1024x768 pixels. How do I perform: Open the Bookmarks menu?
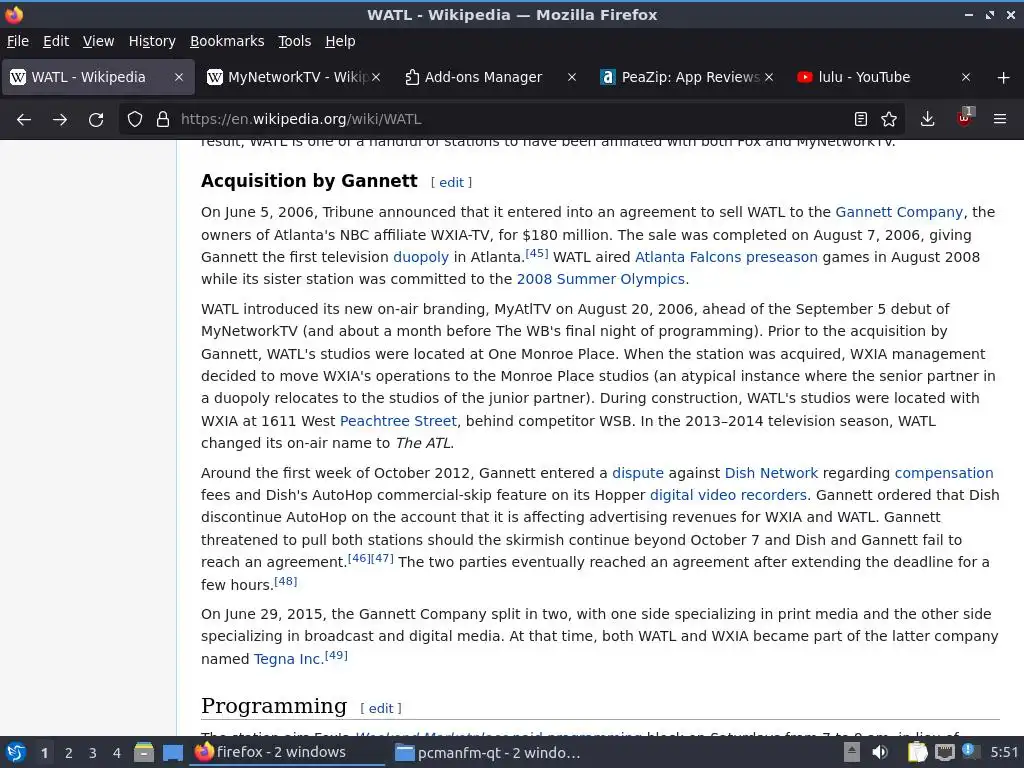pos(227,41)
